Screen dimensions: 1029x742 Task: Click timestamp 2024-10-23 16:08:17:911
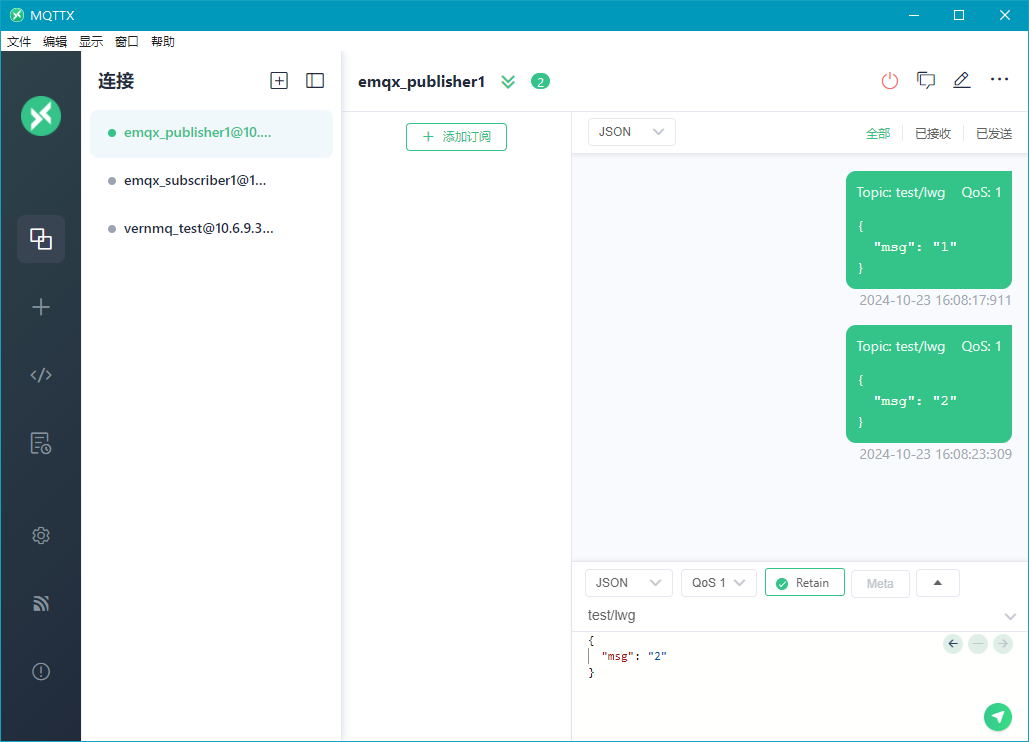pyautogui.click(x=935, y=300)
